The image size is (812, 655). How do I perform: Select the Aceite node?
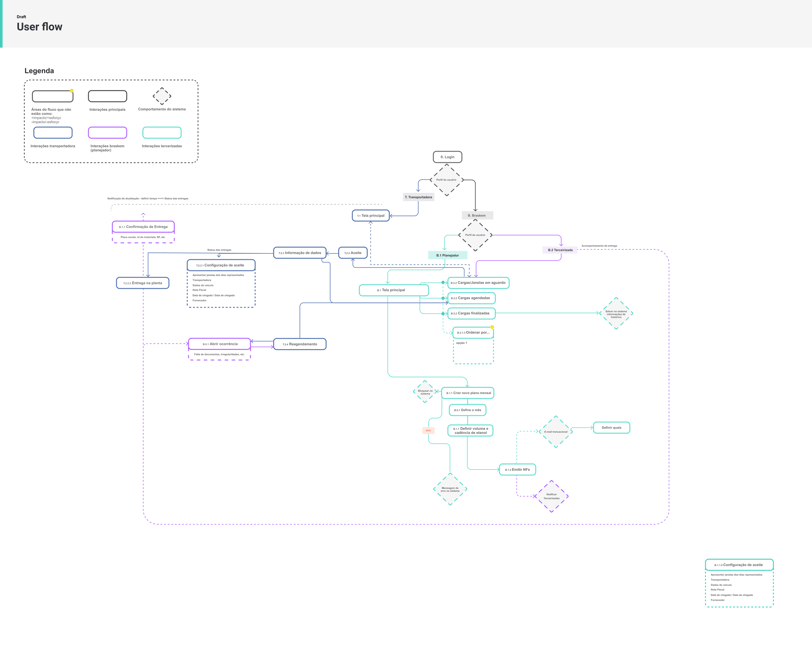click(353, 253)
